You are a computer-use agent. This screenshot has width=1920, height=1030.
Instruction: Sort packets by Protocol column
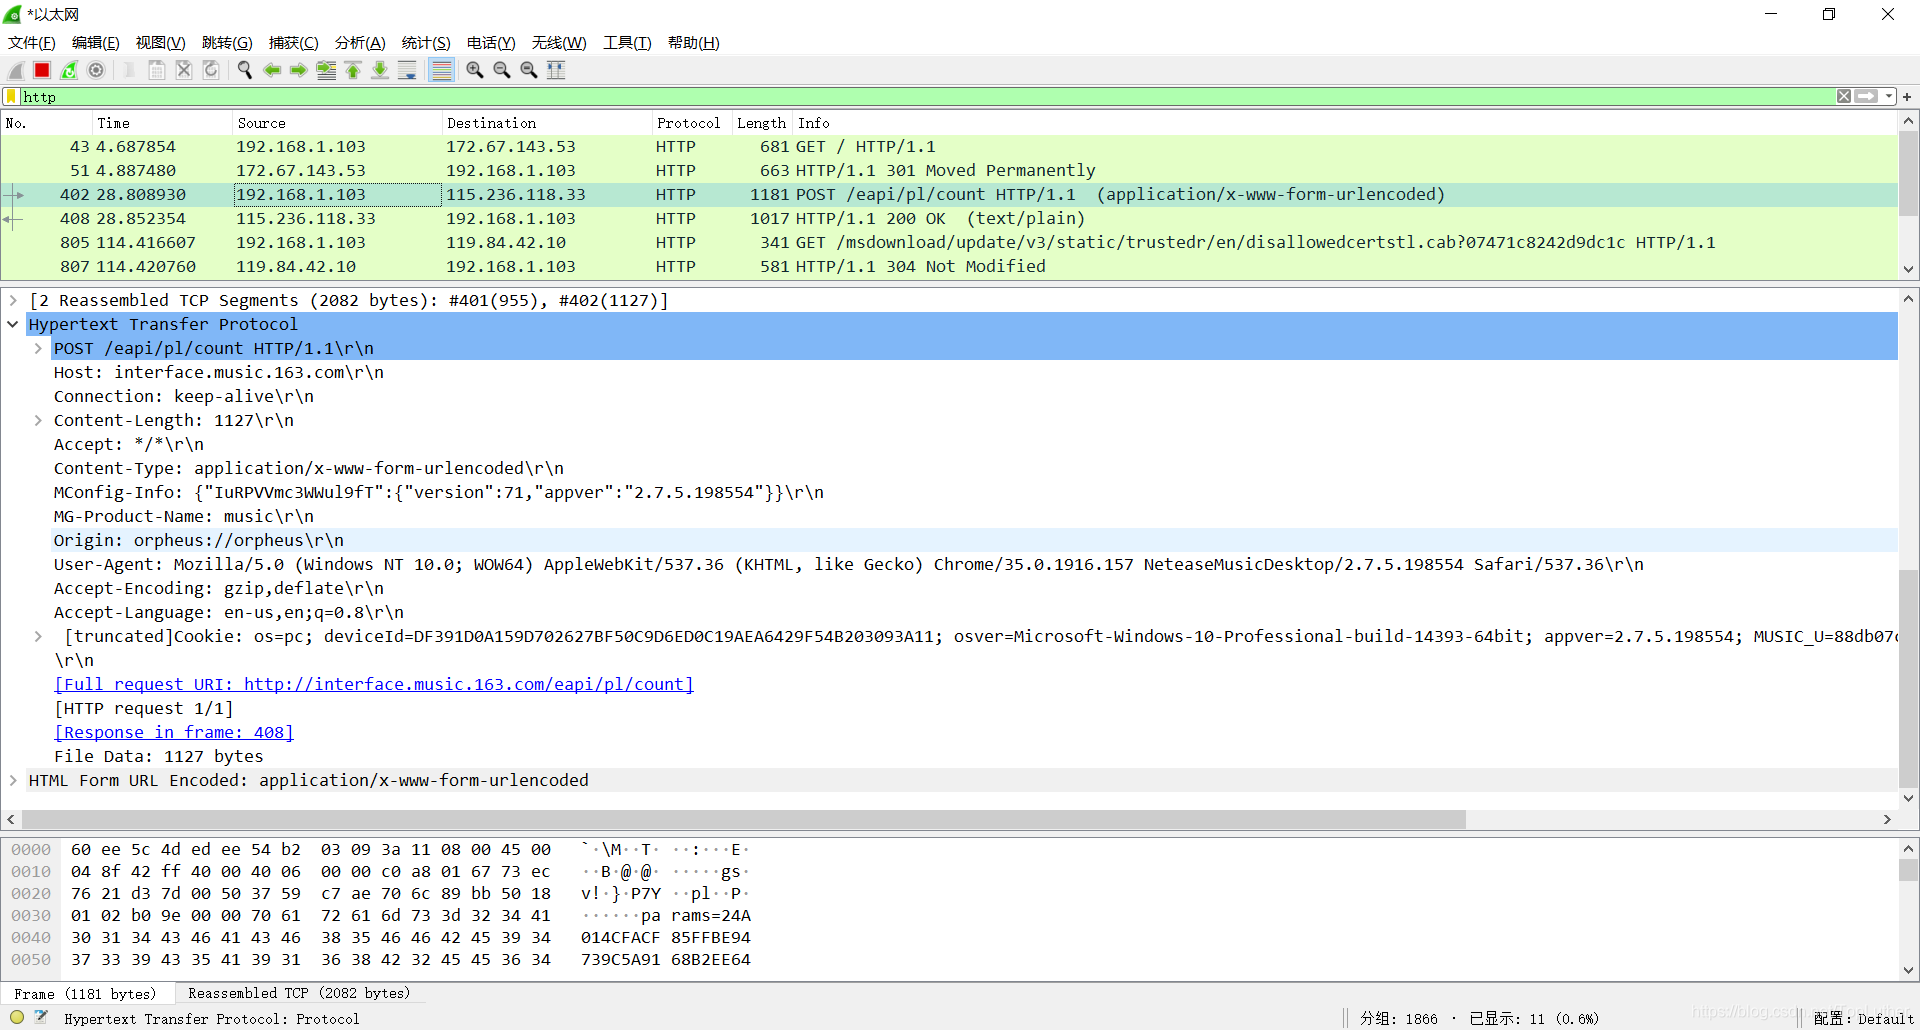[x=691, y=123]
